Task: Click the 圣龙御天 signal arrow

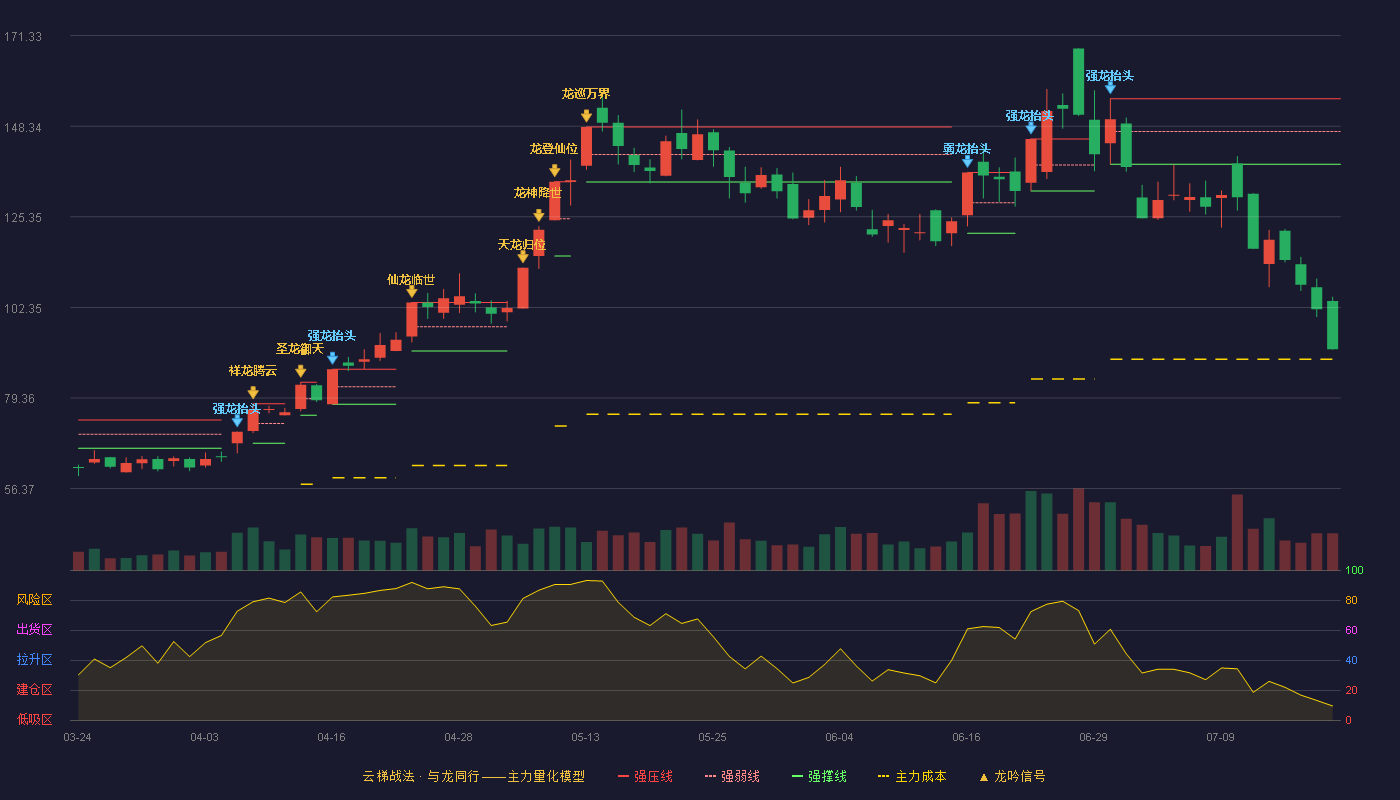Action: pyautogui.click(x=301, y=371)
